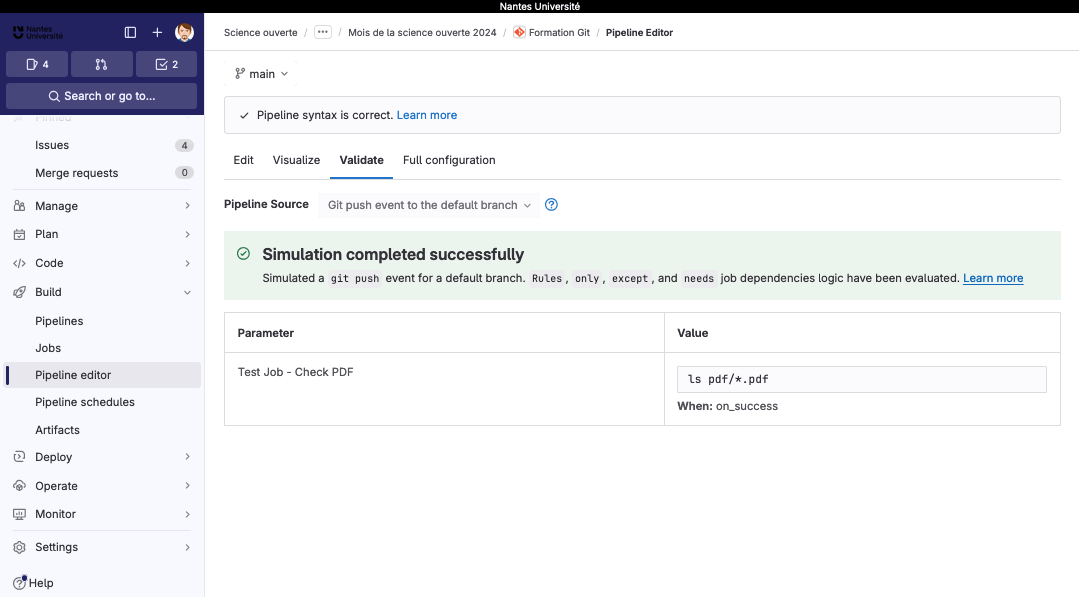The image size is (1080, 597).
Task: Open Pipeline Source dropdown
Action: [x=429, y=205]
